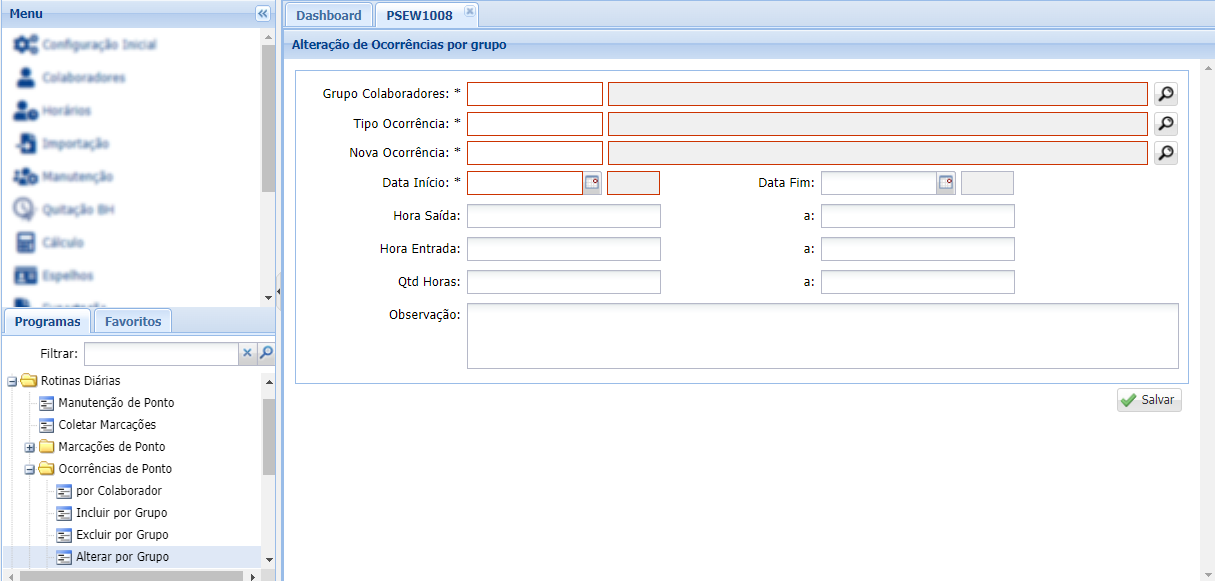Select Incluir por Grupo in tree

coord(121,513)
